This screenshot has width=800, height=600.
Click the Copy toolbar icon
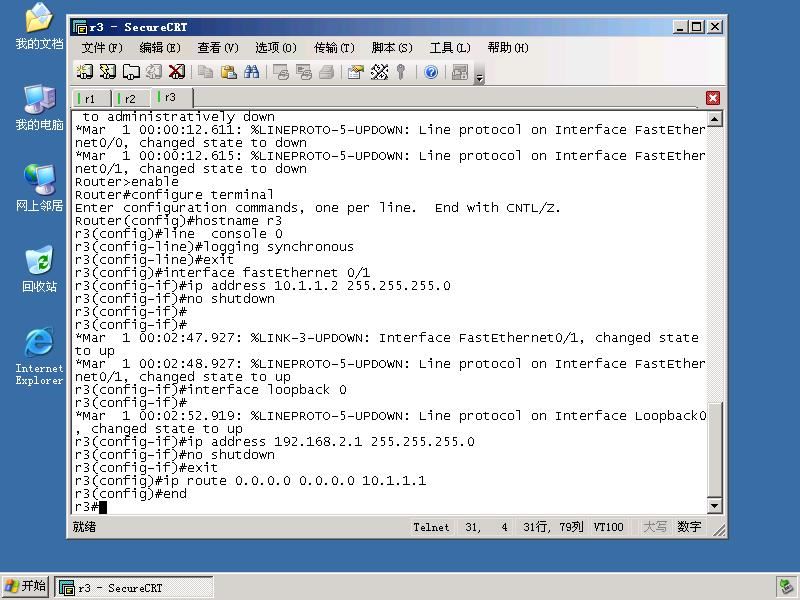(205, 72)
